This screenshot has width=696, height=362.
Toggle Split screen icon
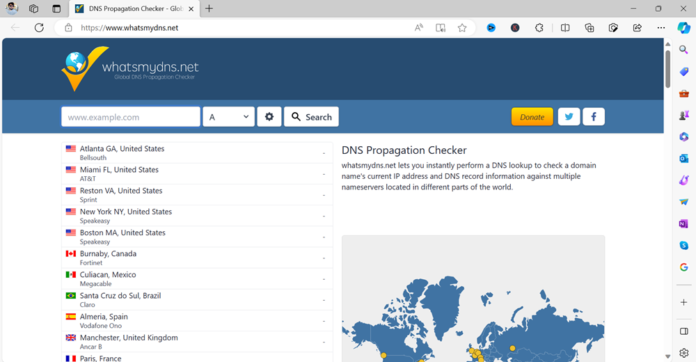[x=565, y=28]
